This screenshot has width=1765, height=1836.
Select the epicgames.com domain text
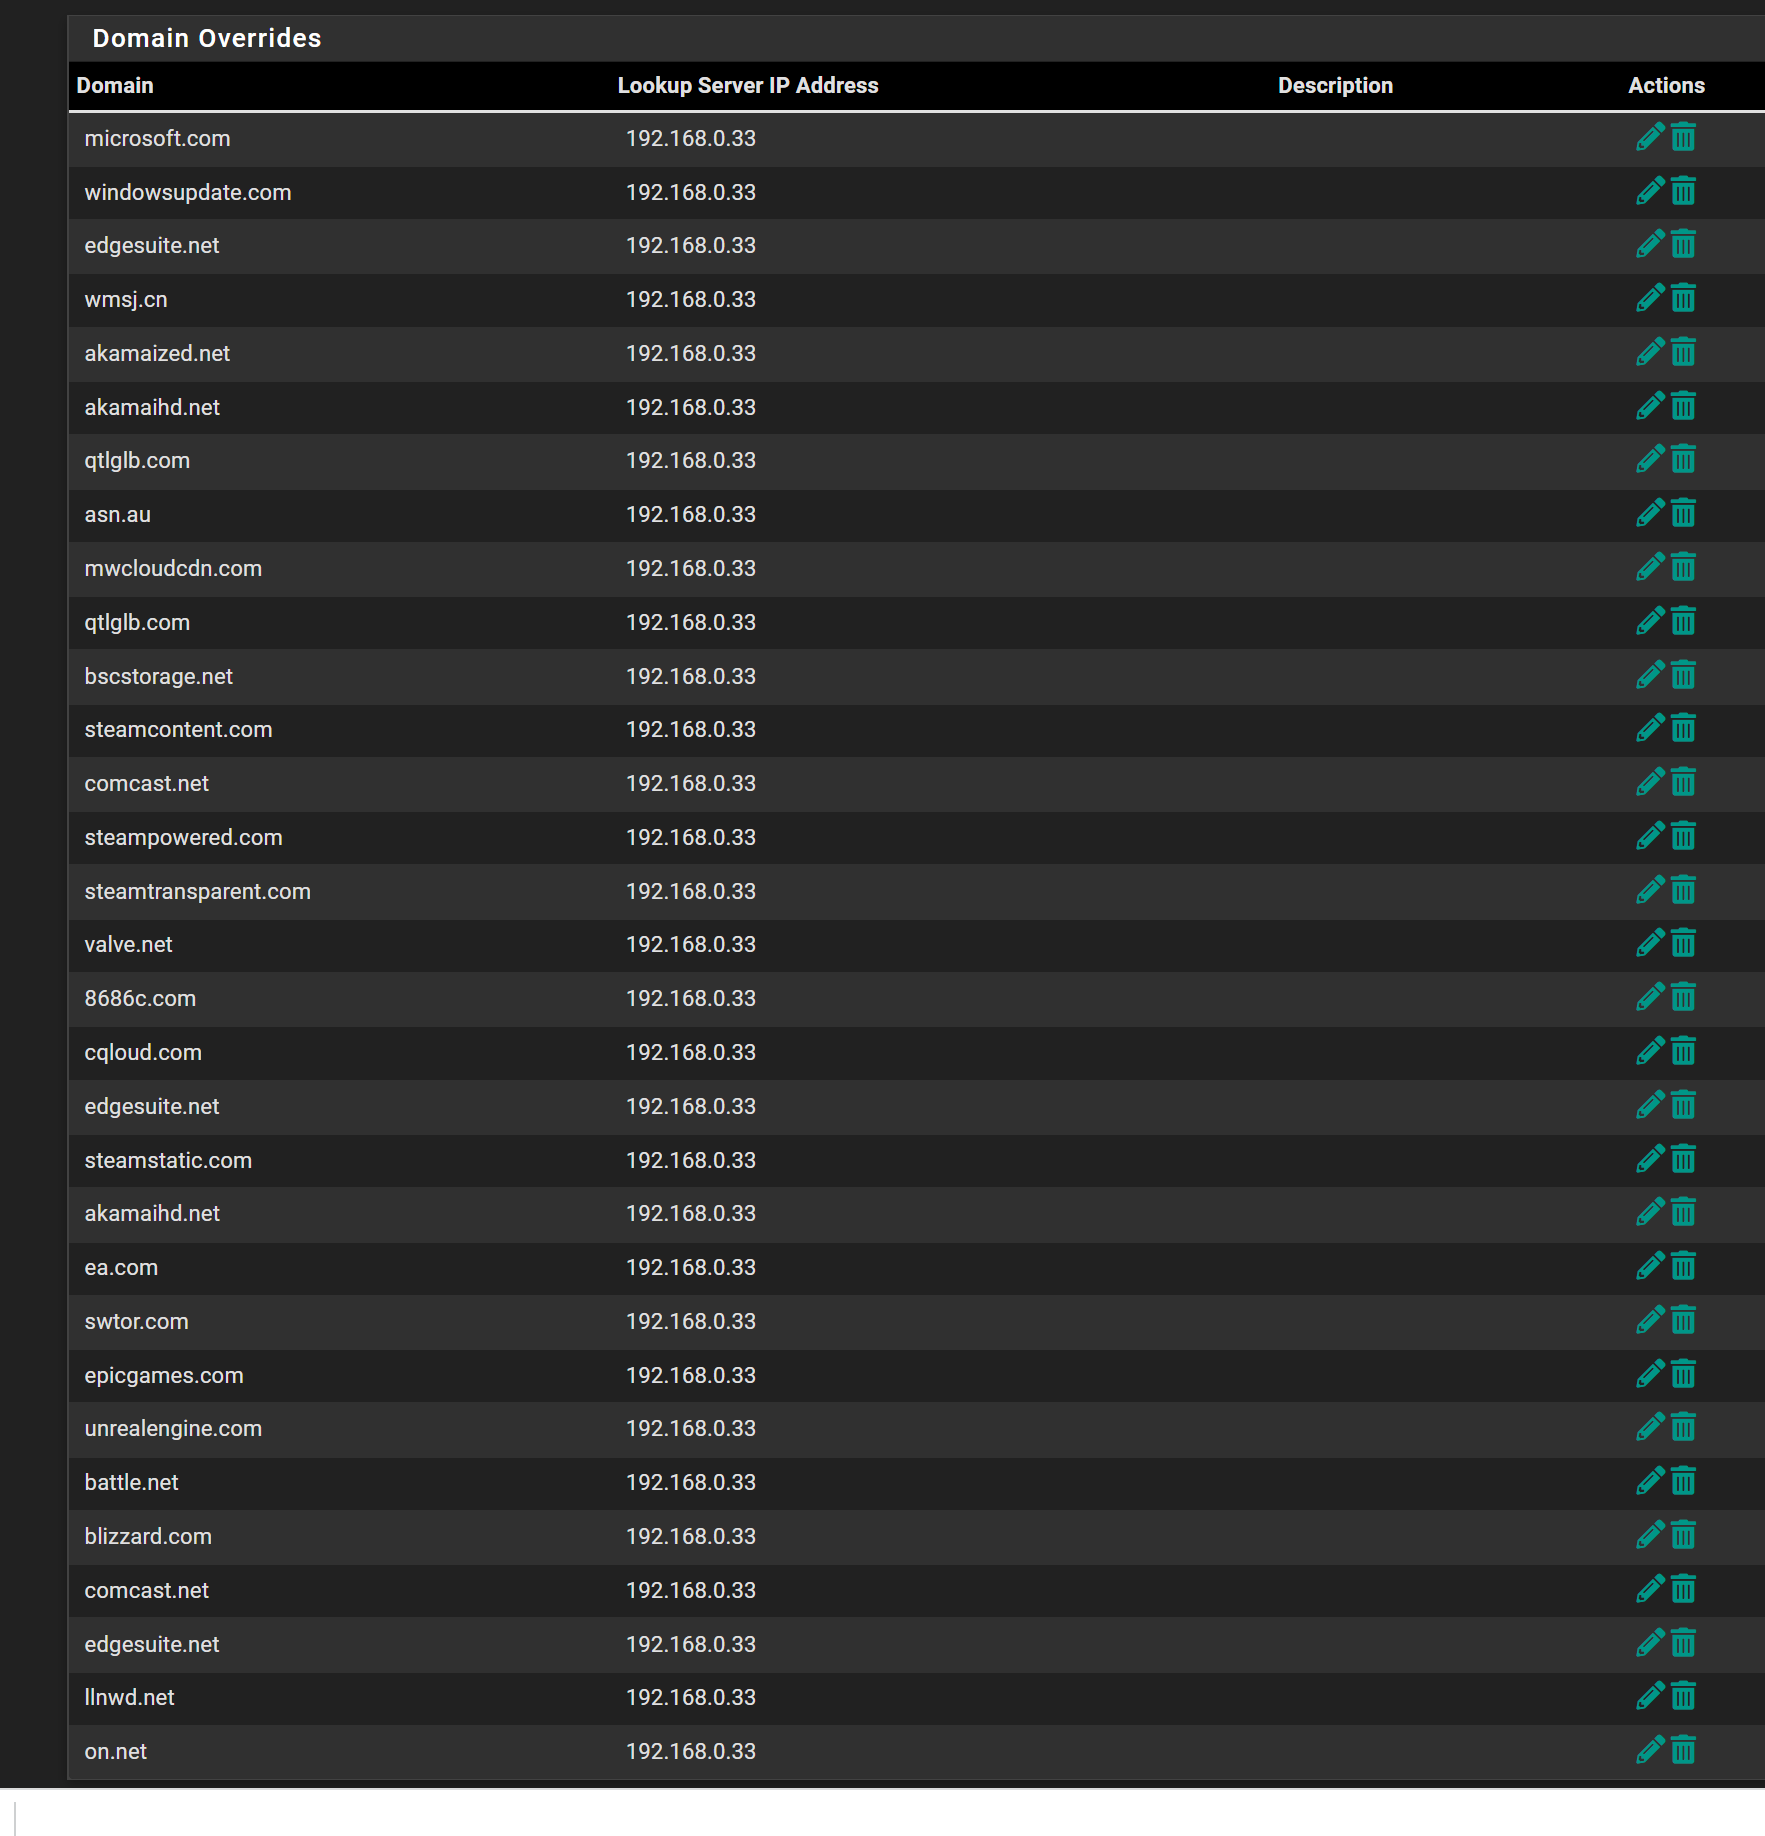164,1375
